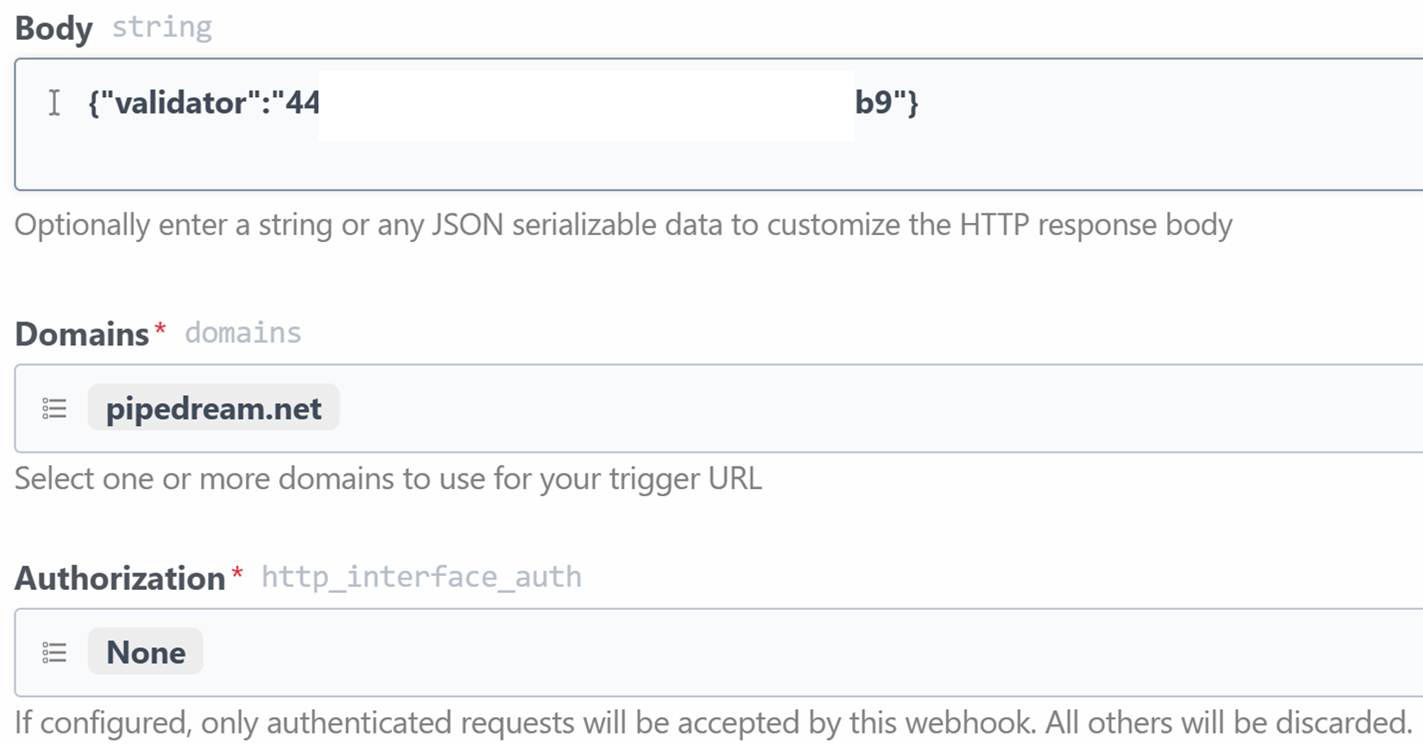Click the trigger URL domains helper text

pos(388,478)
